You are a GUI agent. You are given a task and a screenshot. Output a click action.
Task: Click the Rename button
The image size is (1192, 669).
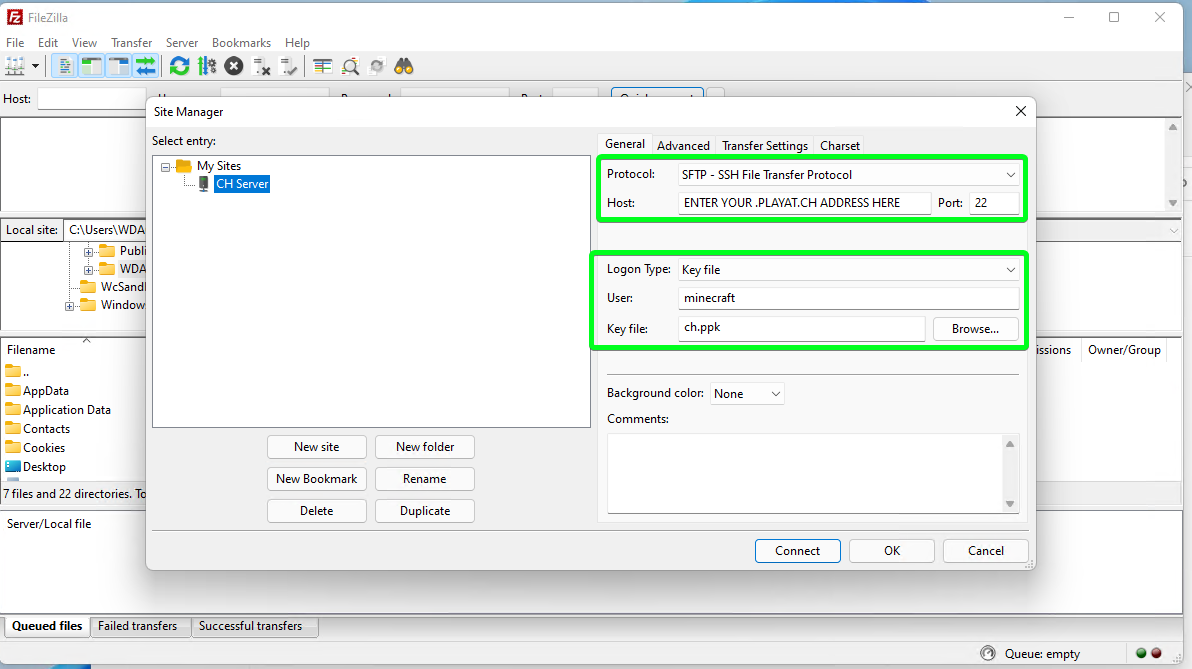click(x=425, y=479)
